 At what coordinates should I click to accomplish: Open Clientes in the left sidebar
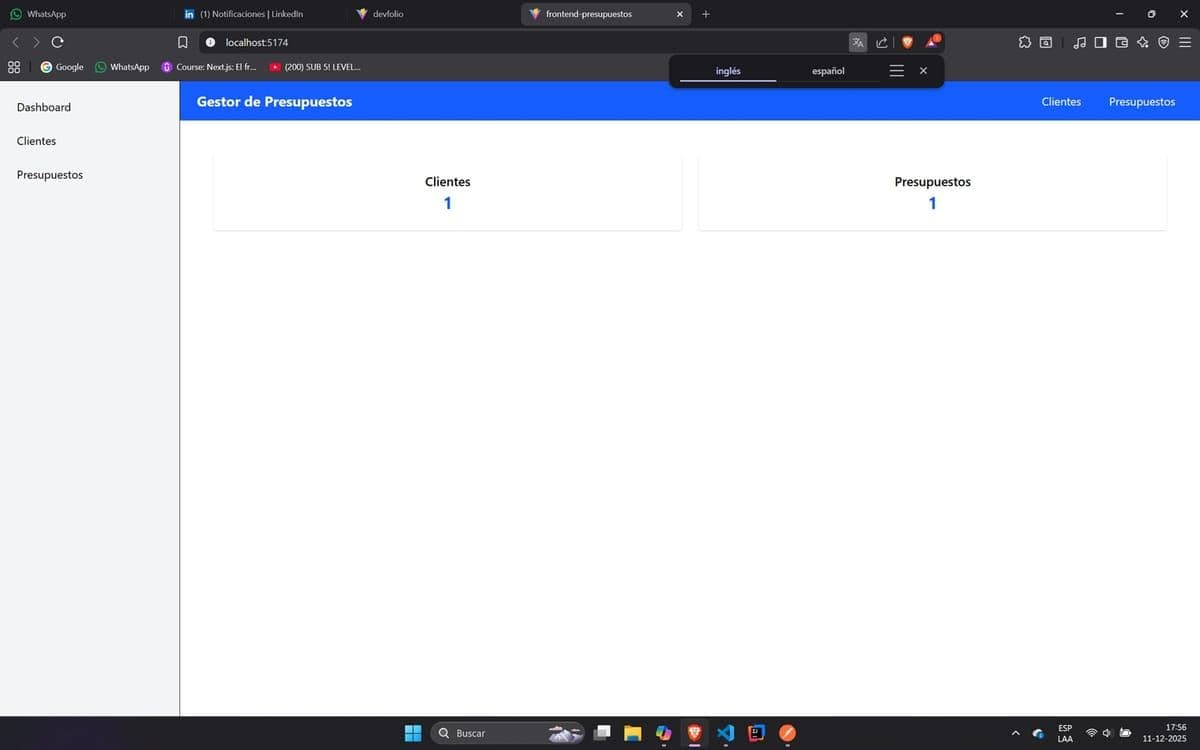point(37,141)
